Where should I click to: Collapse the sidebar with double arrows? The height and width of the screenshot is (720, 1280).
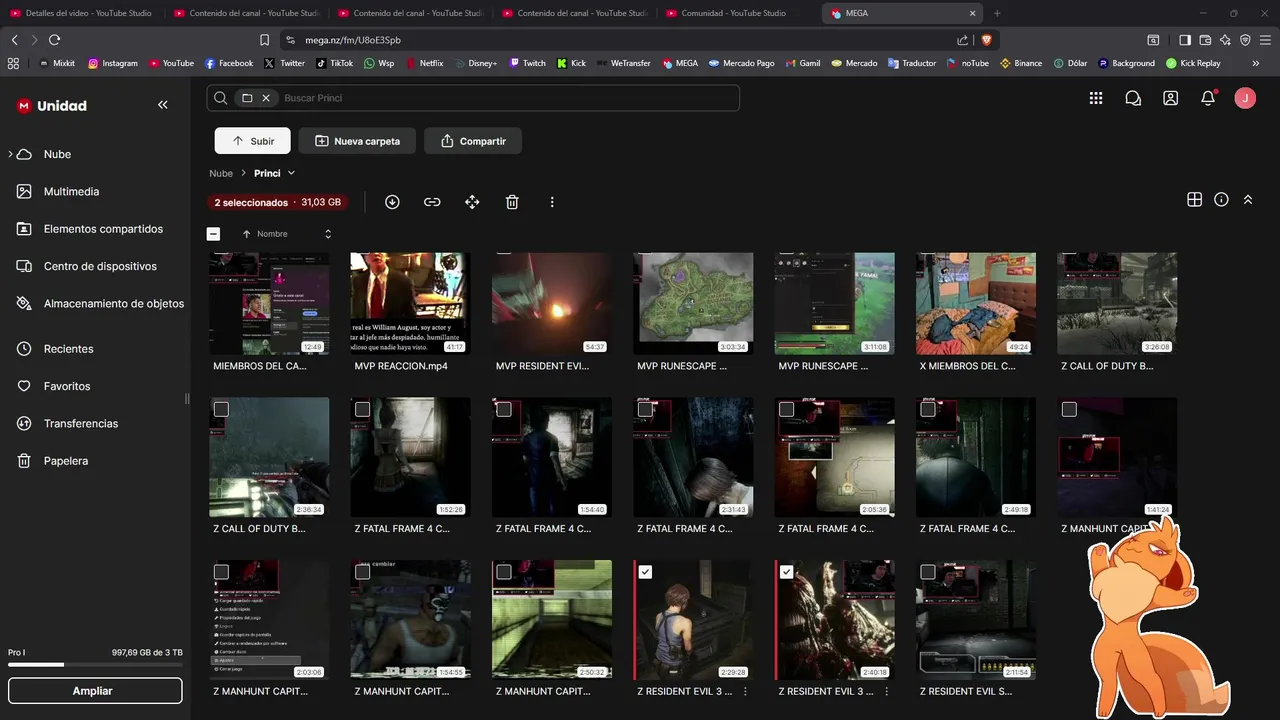pyautogui.click(x=163, y=105)
